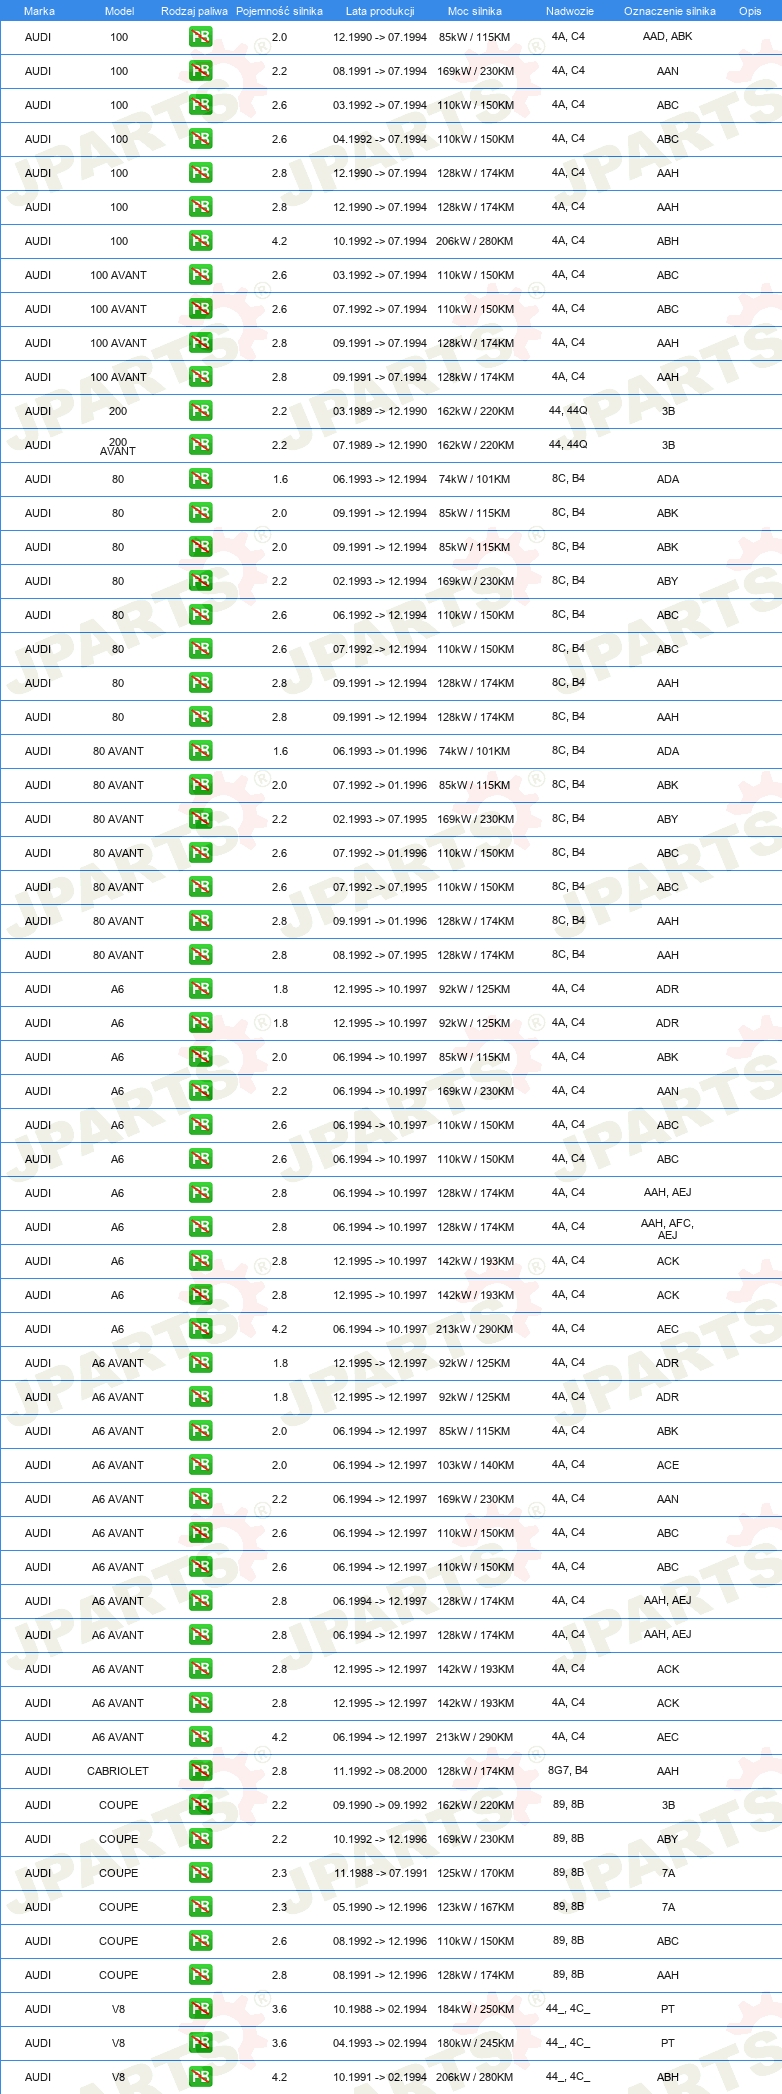The image size is (782, 2094).
Task: Select production years 05.1990 -> 12.1996
Action: [380, 1907]
